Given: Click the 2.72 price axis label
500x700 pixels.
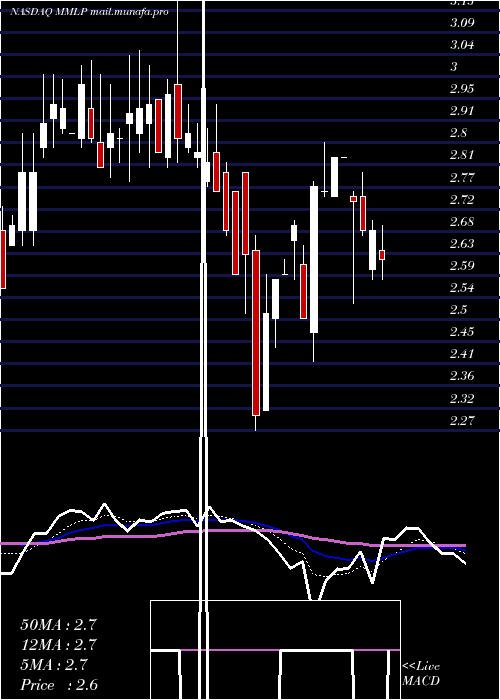Looking at the screenshot, I should 462,200.
